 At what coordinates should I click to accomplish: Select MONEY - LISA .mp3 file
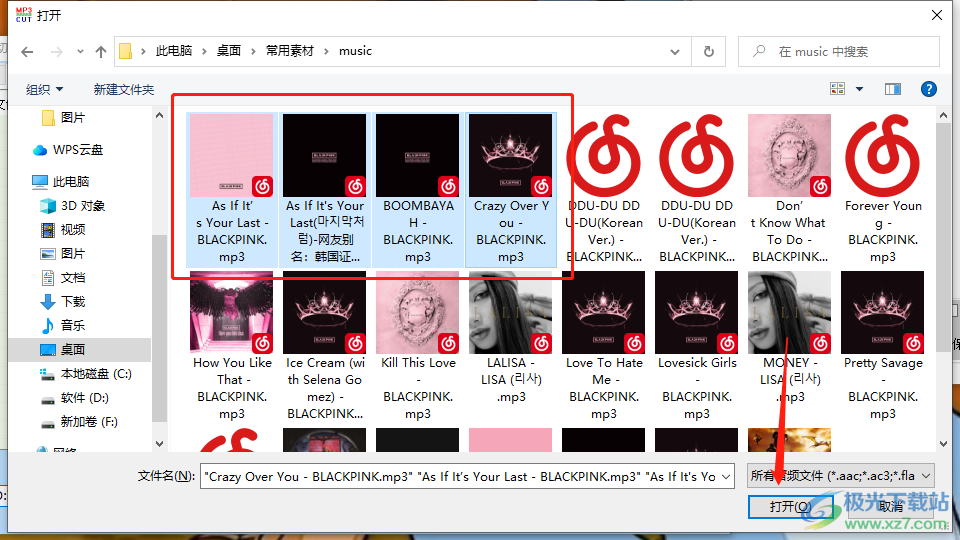790,338
